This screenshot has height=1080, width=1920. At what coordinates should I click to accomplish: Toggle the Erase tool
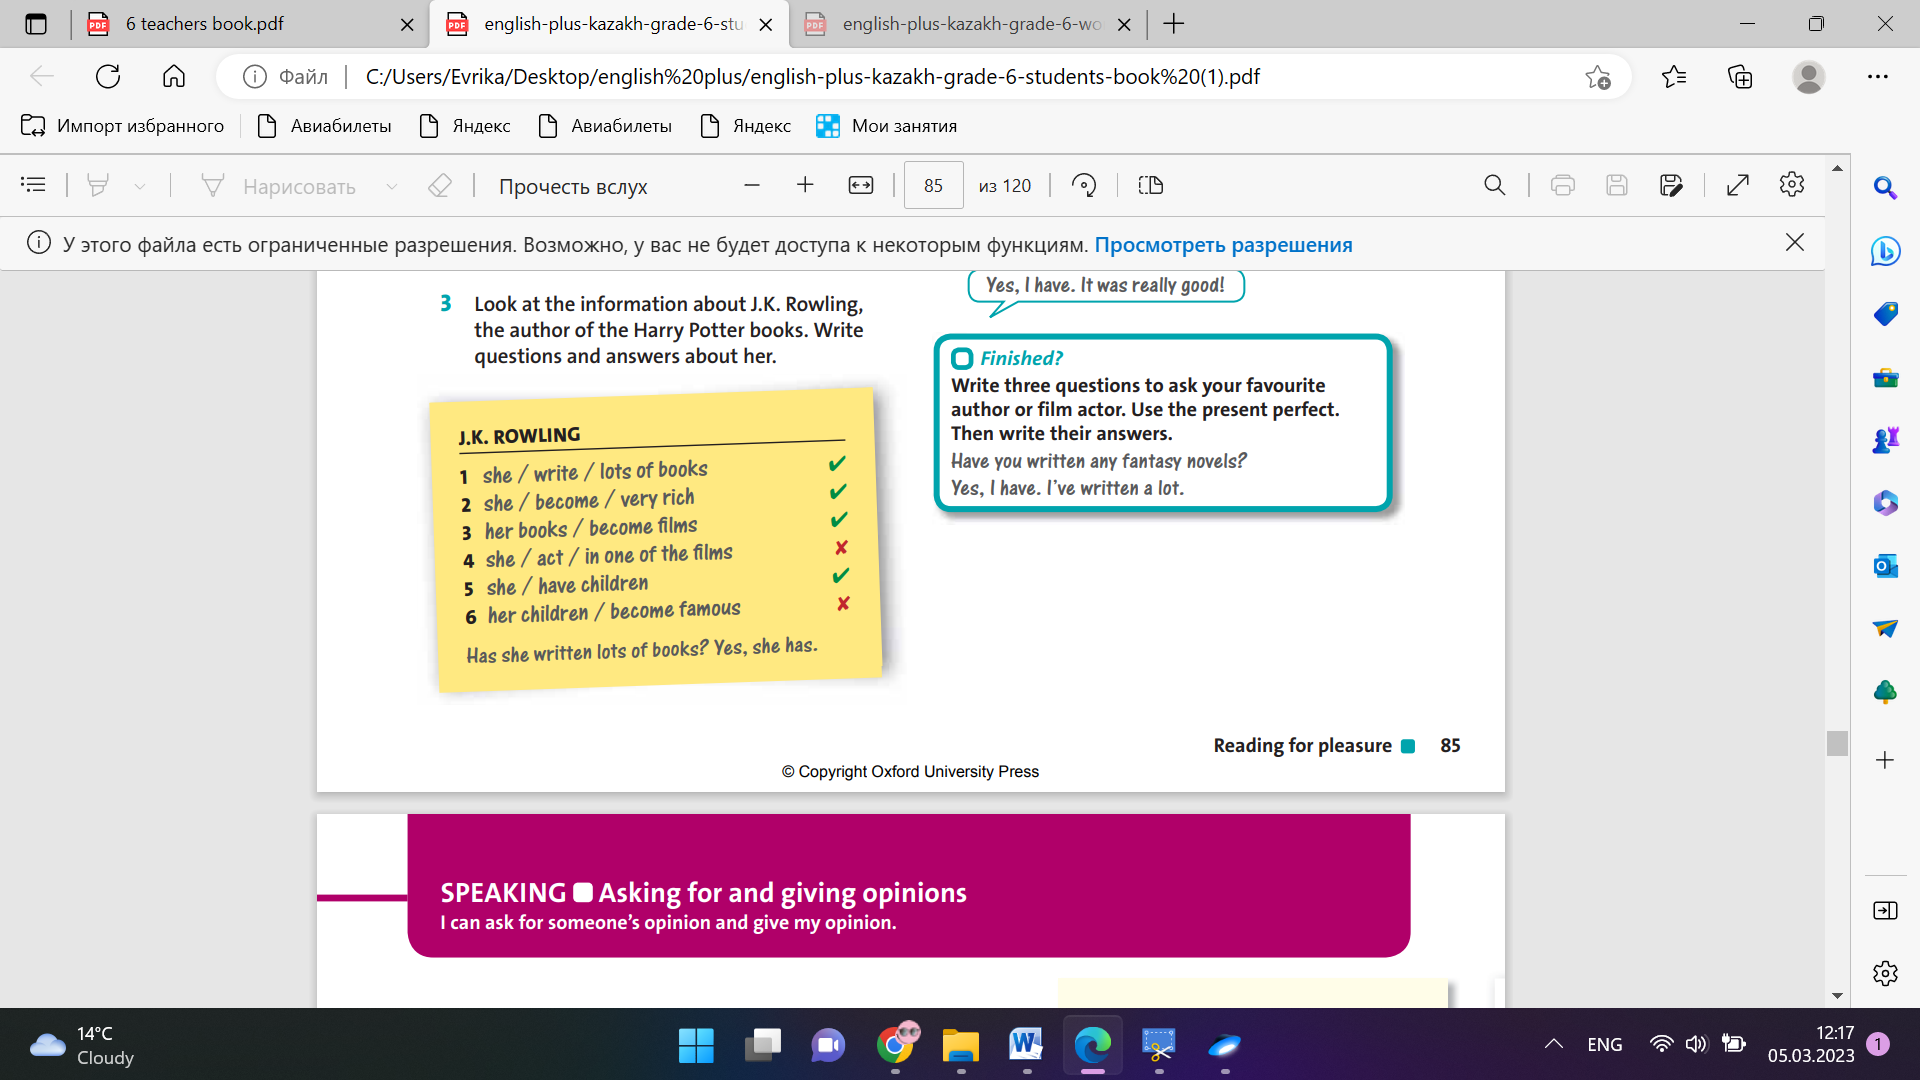tap(440, 185)
